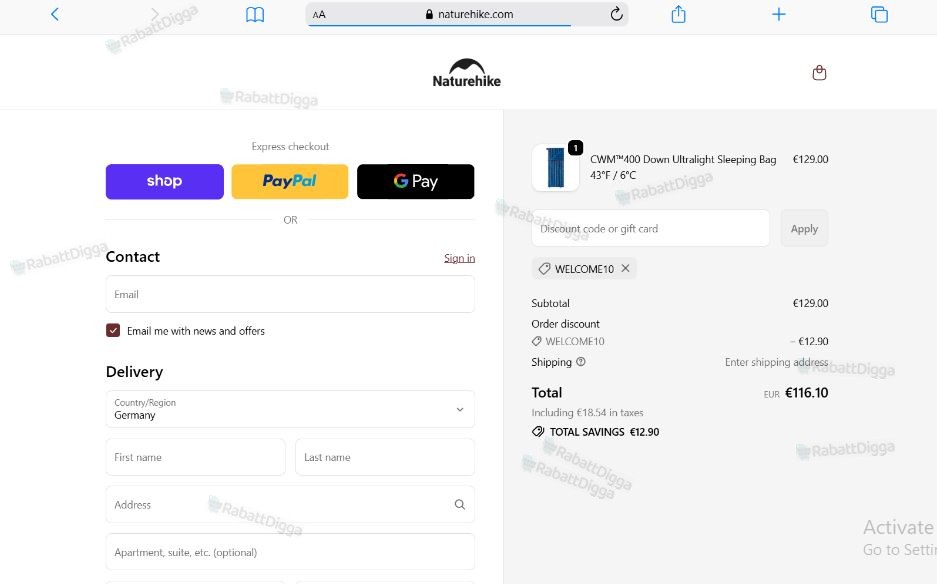Tap the AA reader text size control
This screenshot has height=584, width=937.
coord(319,14)
